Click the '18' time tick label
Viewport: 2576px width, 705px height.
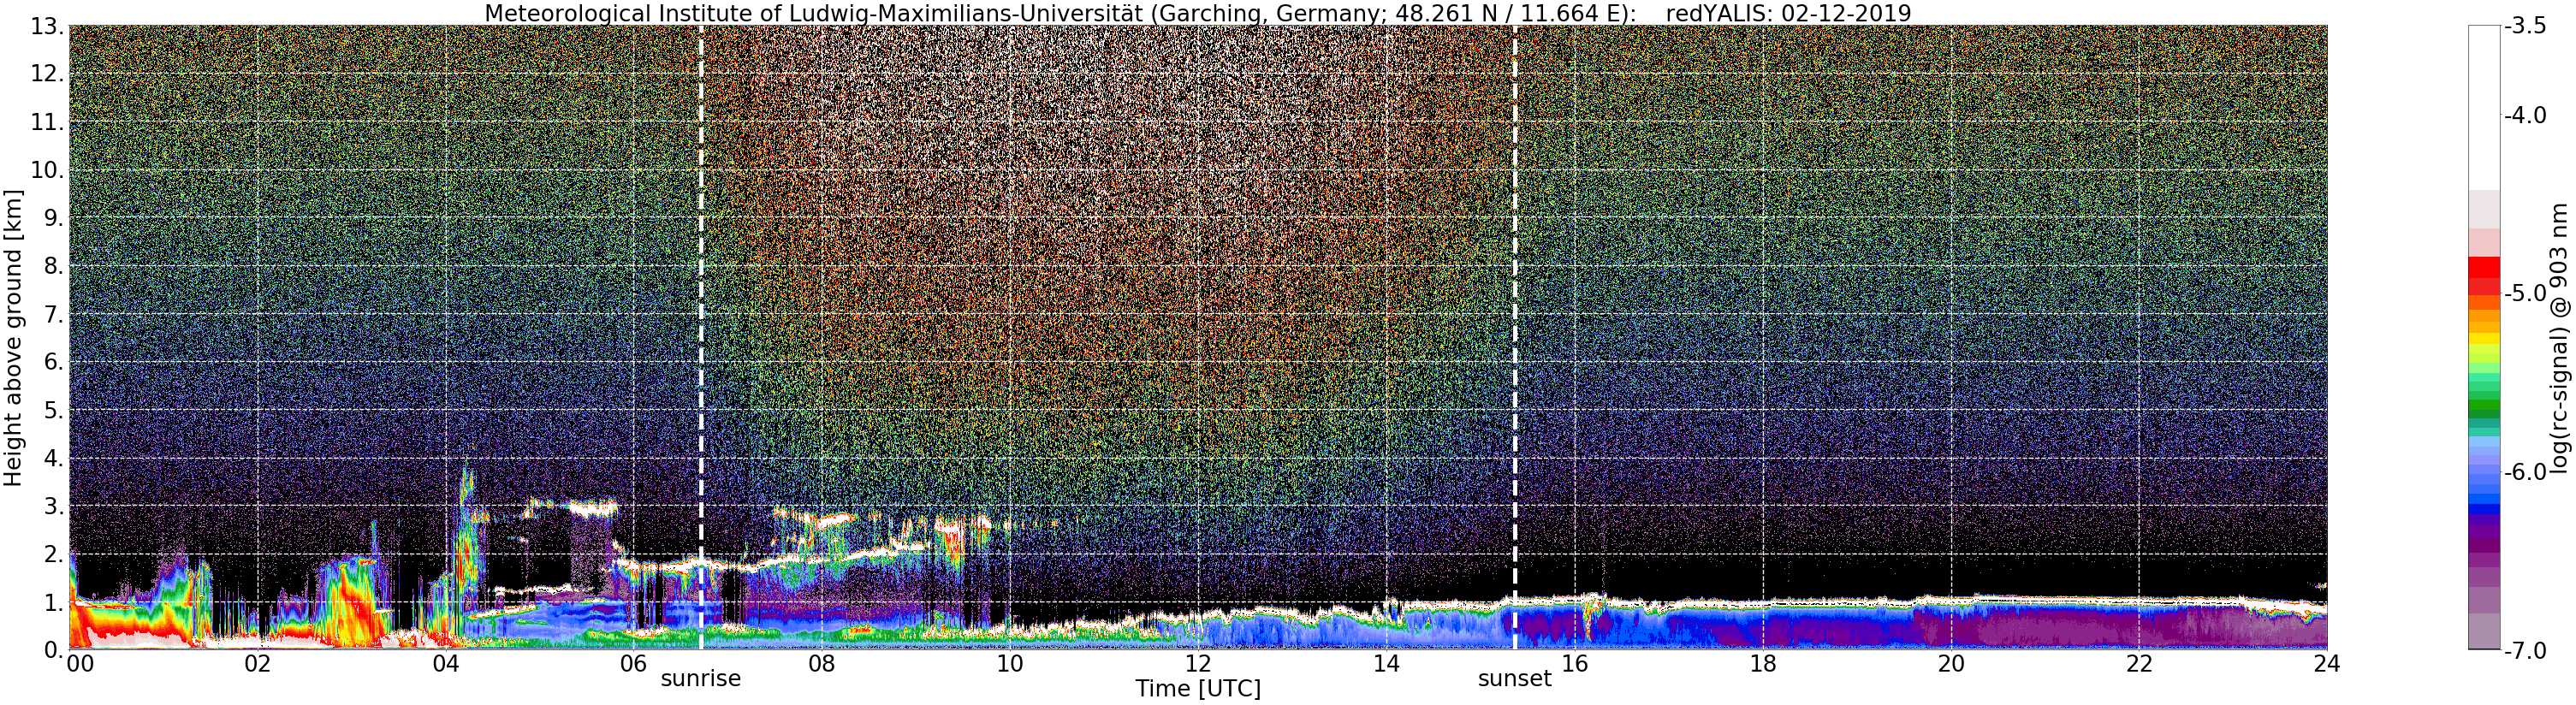click(1763, 663)
